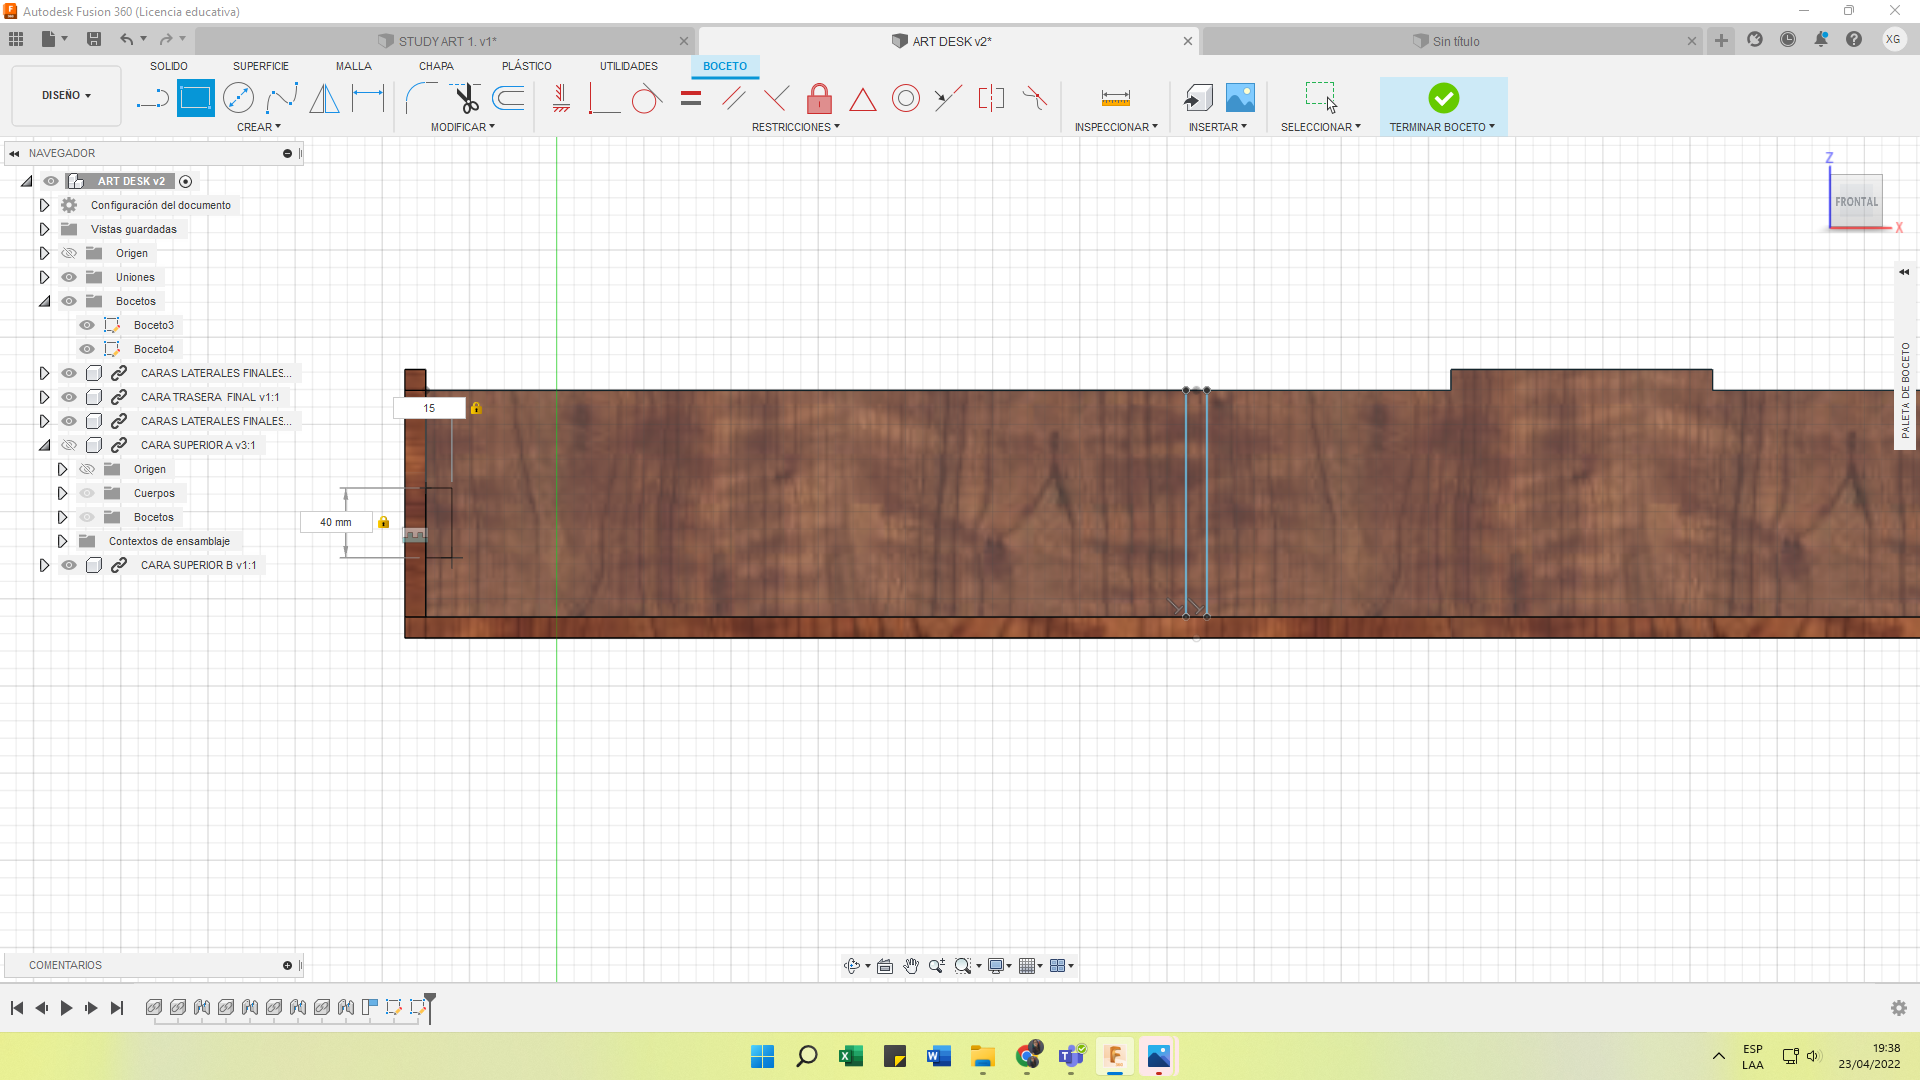Select the sketch dimension tool

pyautogui.click(x=368, y=98)
